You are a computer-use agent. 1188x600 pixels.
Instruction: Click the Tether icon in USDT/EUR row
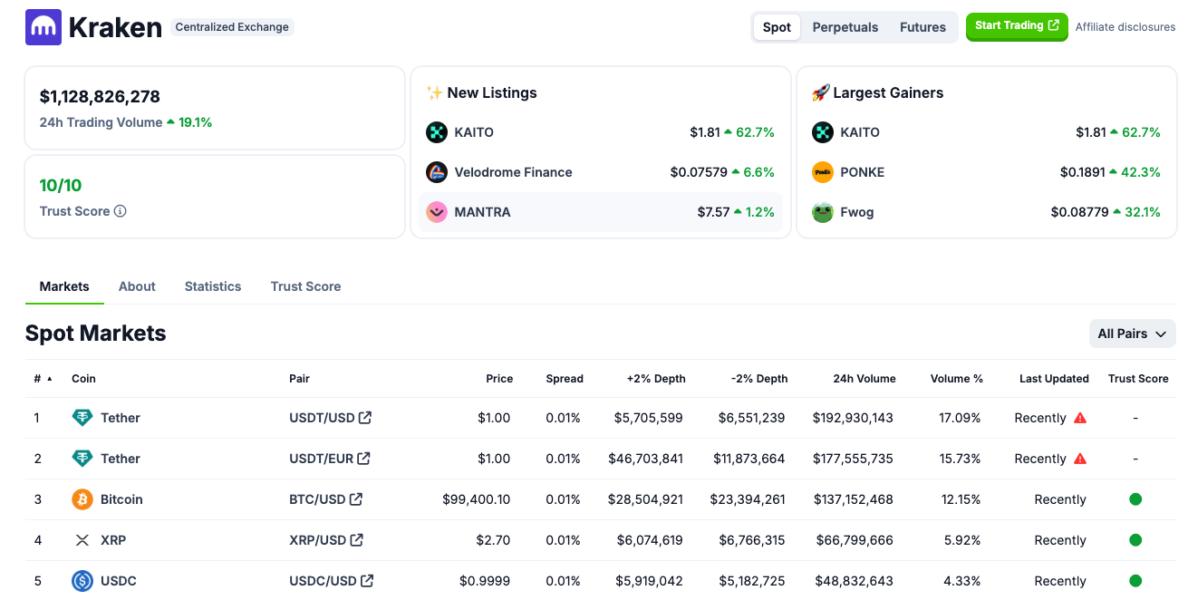click(x=82, y=458)
